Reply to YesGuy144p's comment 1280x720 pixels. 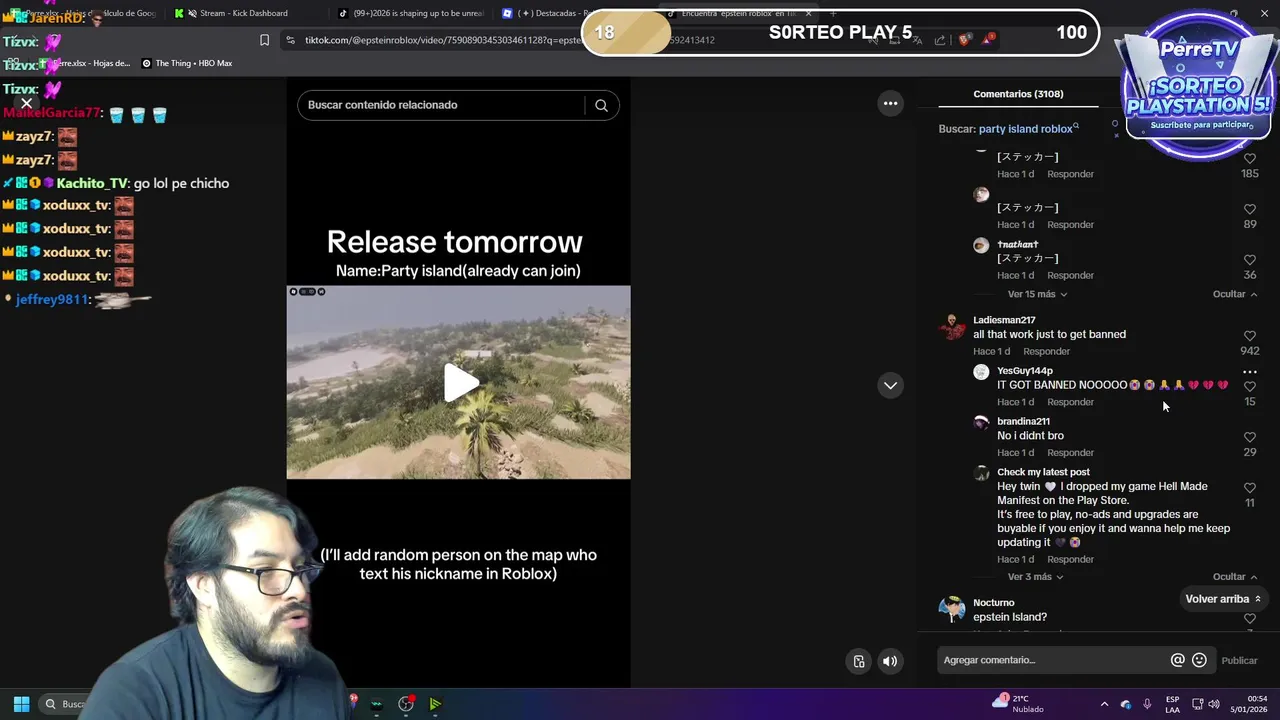[1070, 402]
